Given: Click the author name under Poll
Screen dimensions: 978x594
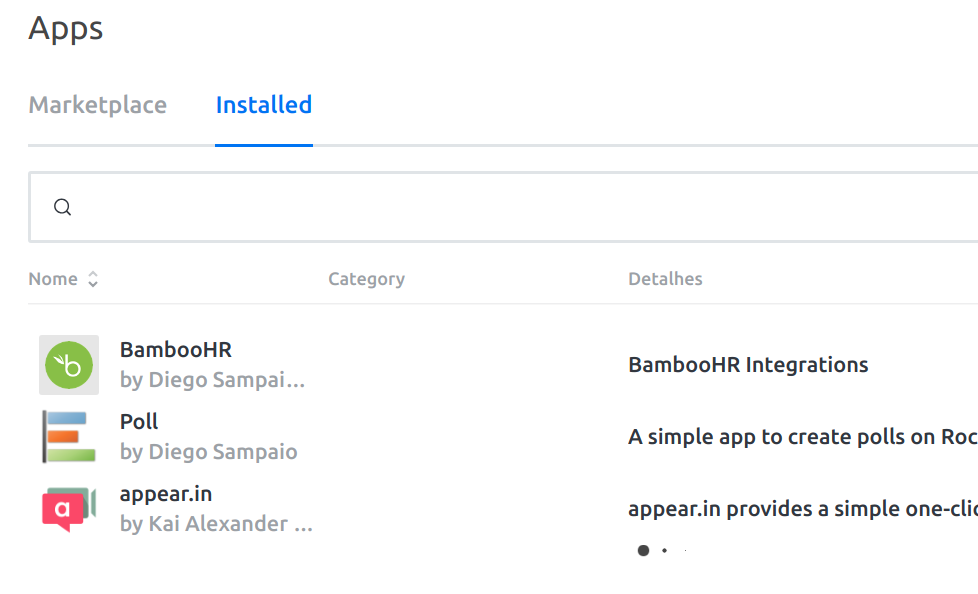Looking at the screenshot, I should point(208,452).
